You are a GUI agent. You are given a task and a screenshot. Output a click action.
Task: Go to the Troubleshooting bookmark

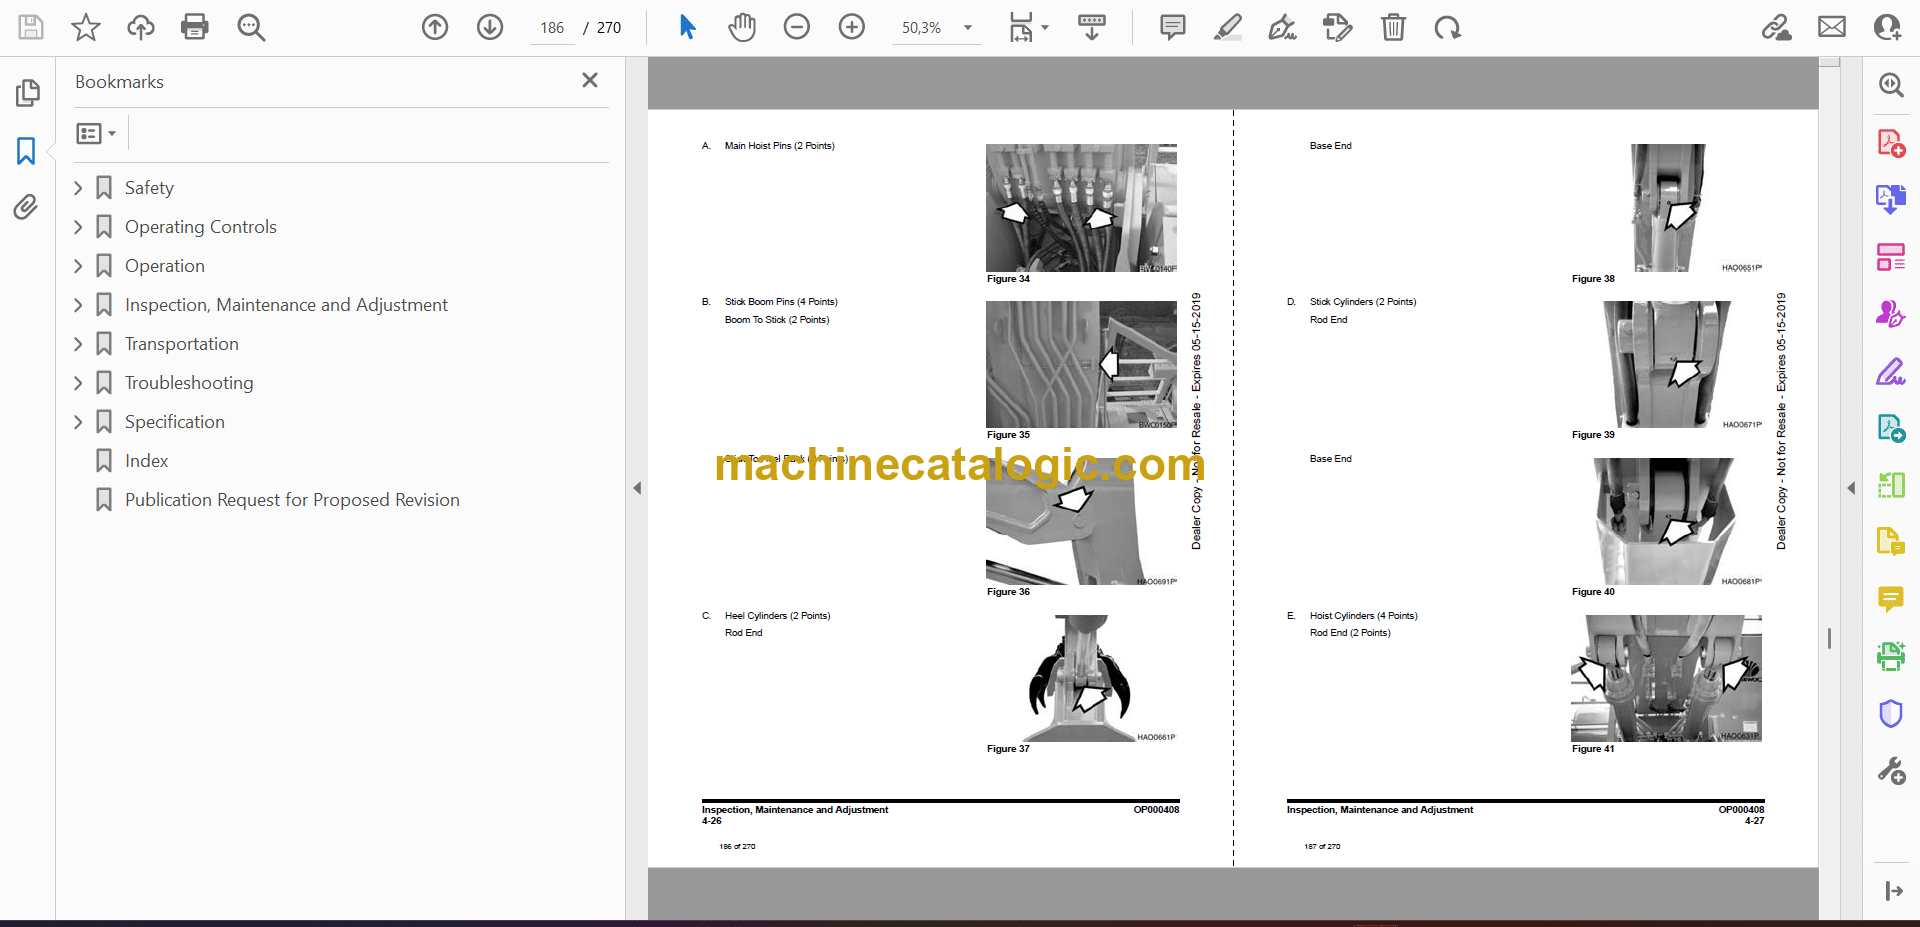click(189, 383)
